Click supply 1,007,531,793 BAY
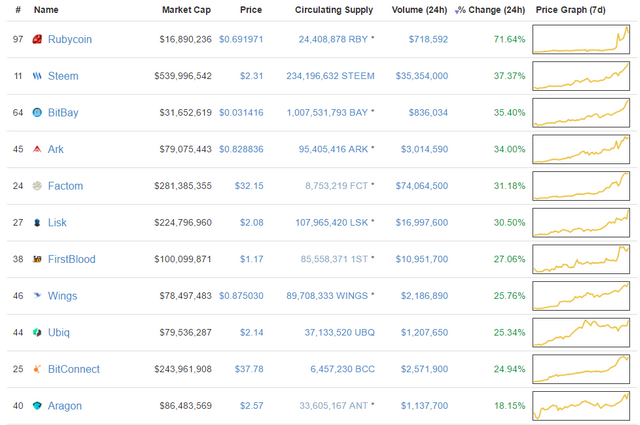This screenshot has width=640, height=425. point(327,113)
